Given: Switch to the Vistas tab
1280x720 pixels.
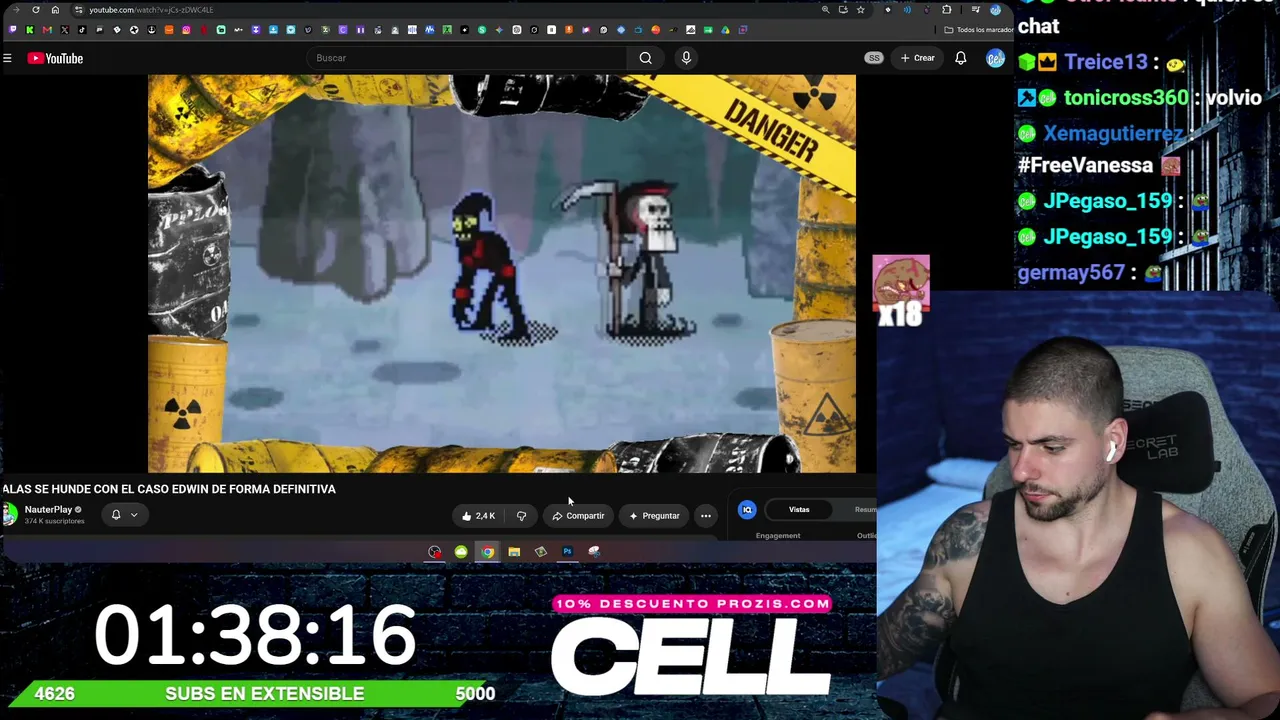Looking at the screenshot, I should pos(799,510).
